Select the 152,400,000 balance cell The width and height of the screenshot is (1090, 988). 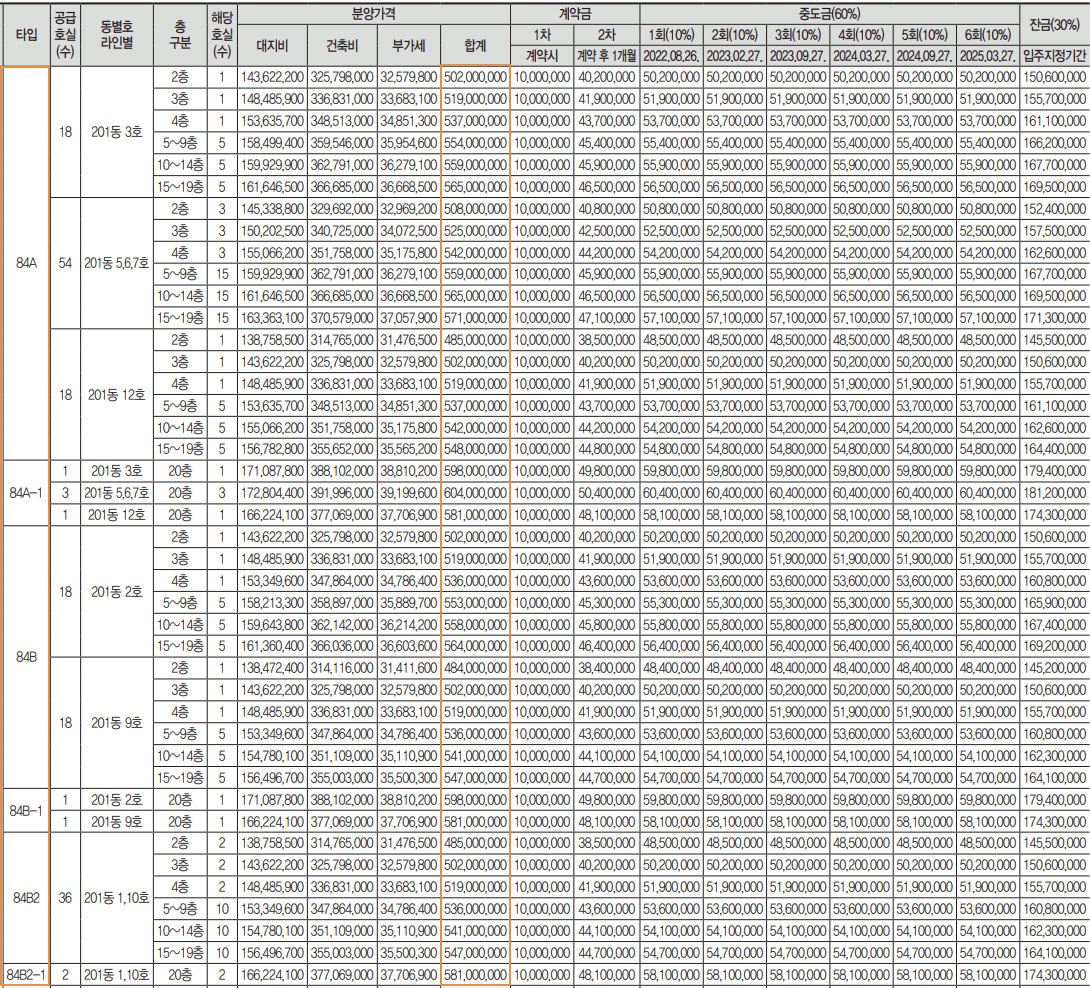(x=1055, y=209)
